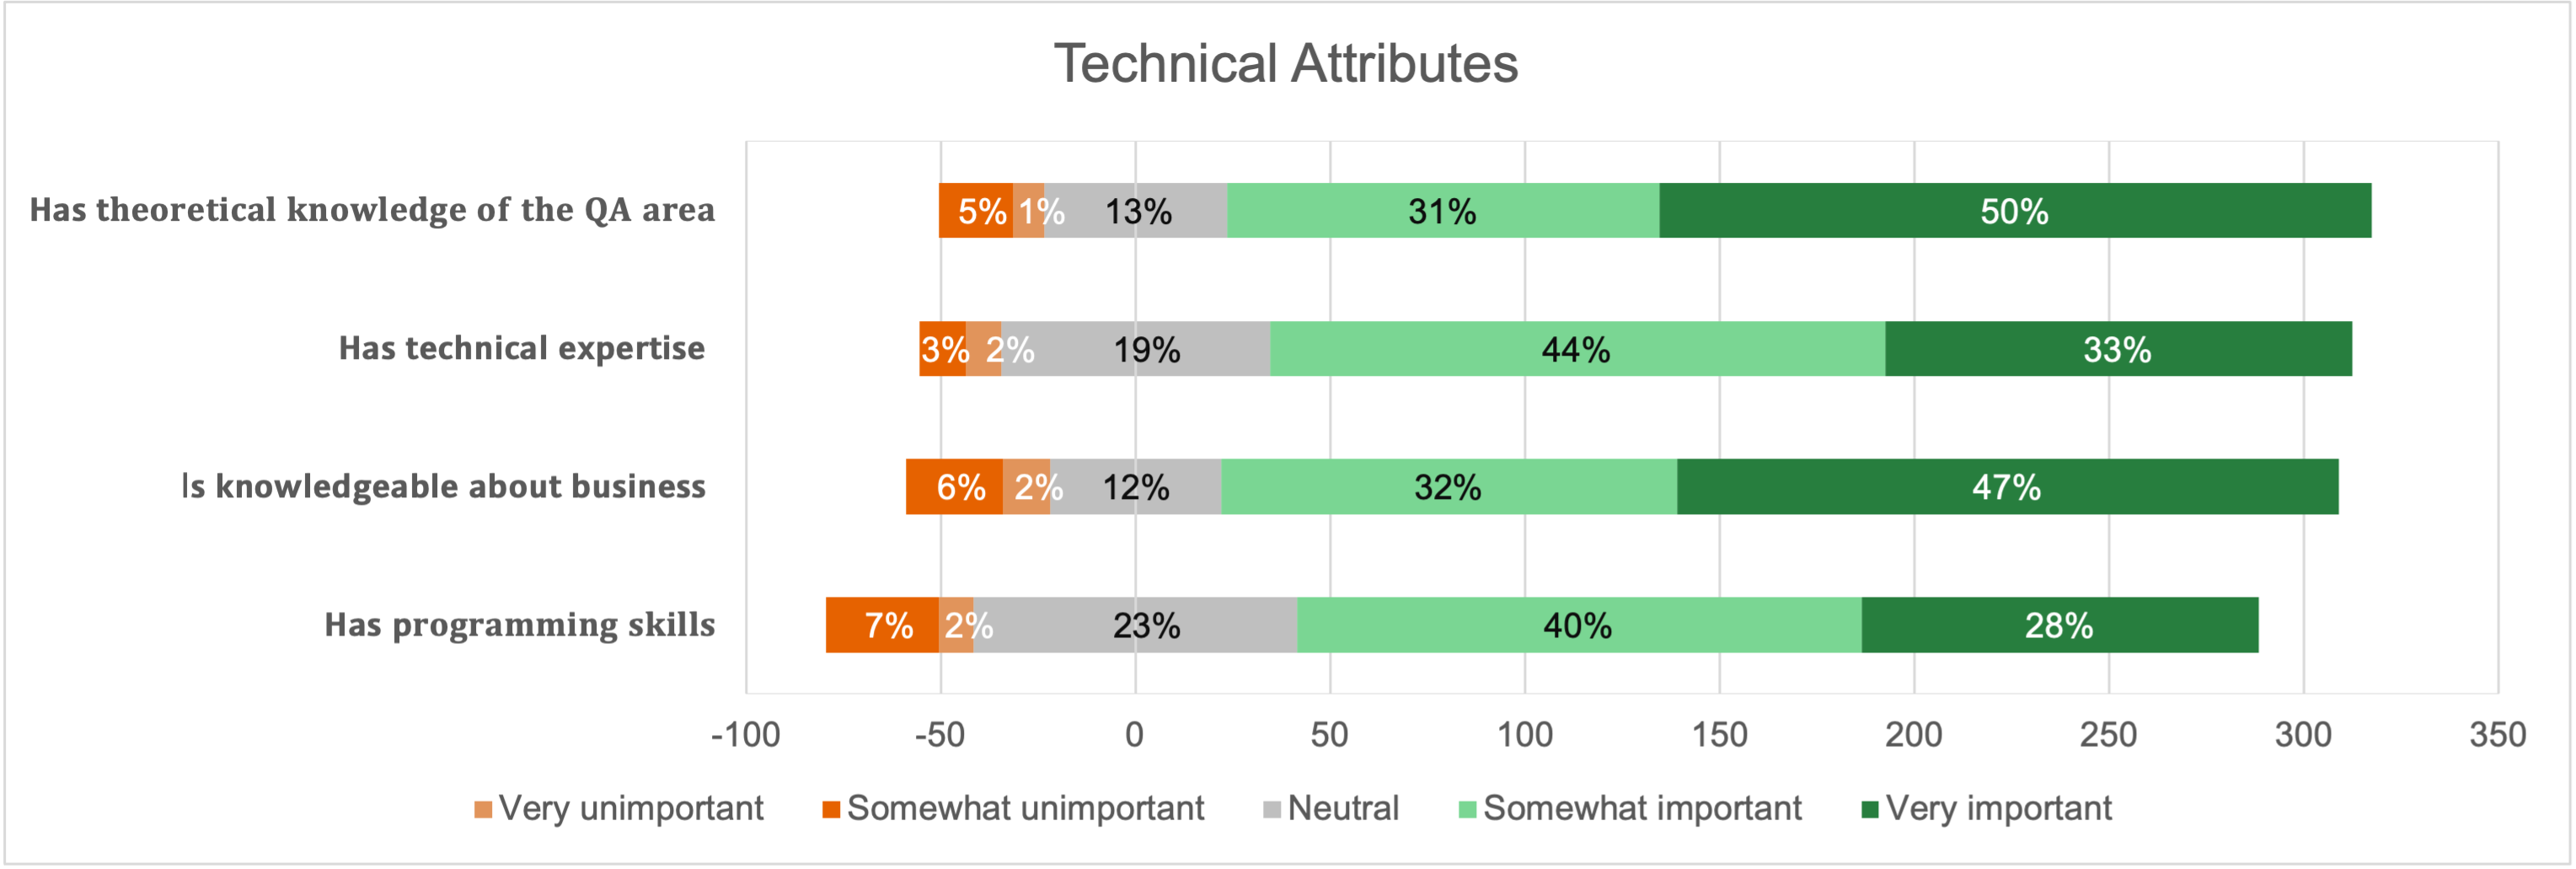This screenshot has height=869, width=2576.
Task: Select the Somewhat important legend swatch
Action: 1467,809
